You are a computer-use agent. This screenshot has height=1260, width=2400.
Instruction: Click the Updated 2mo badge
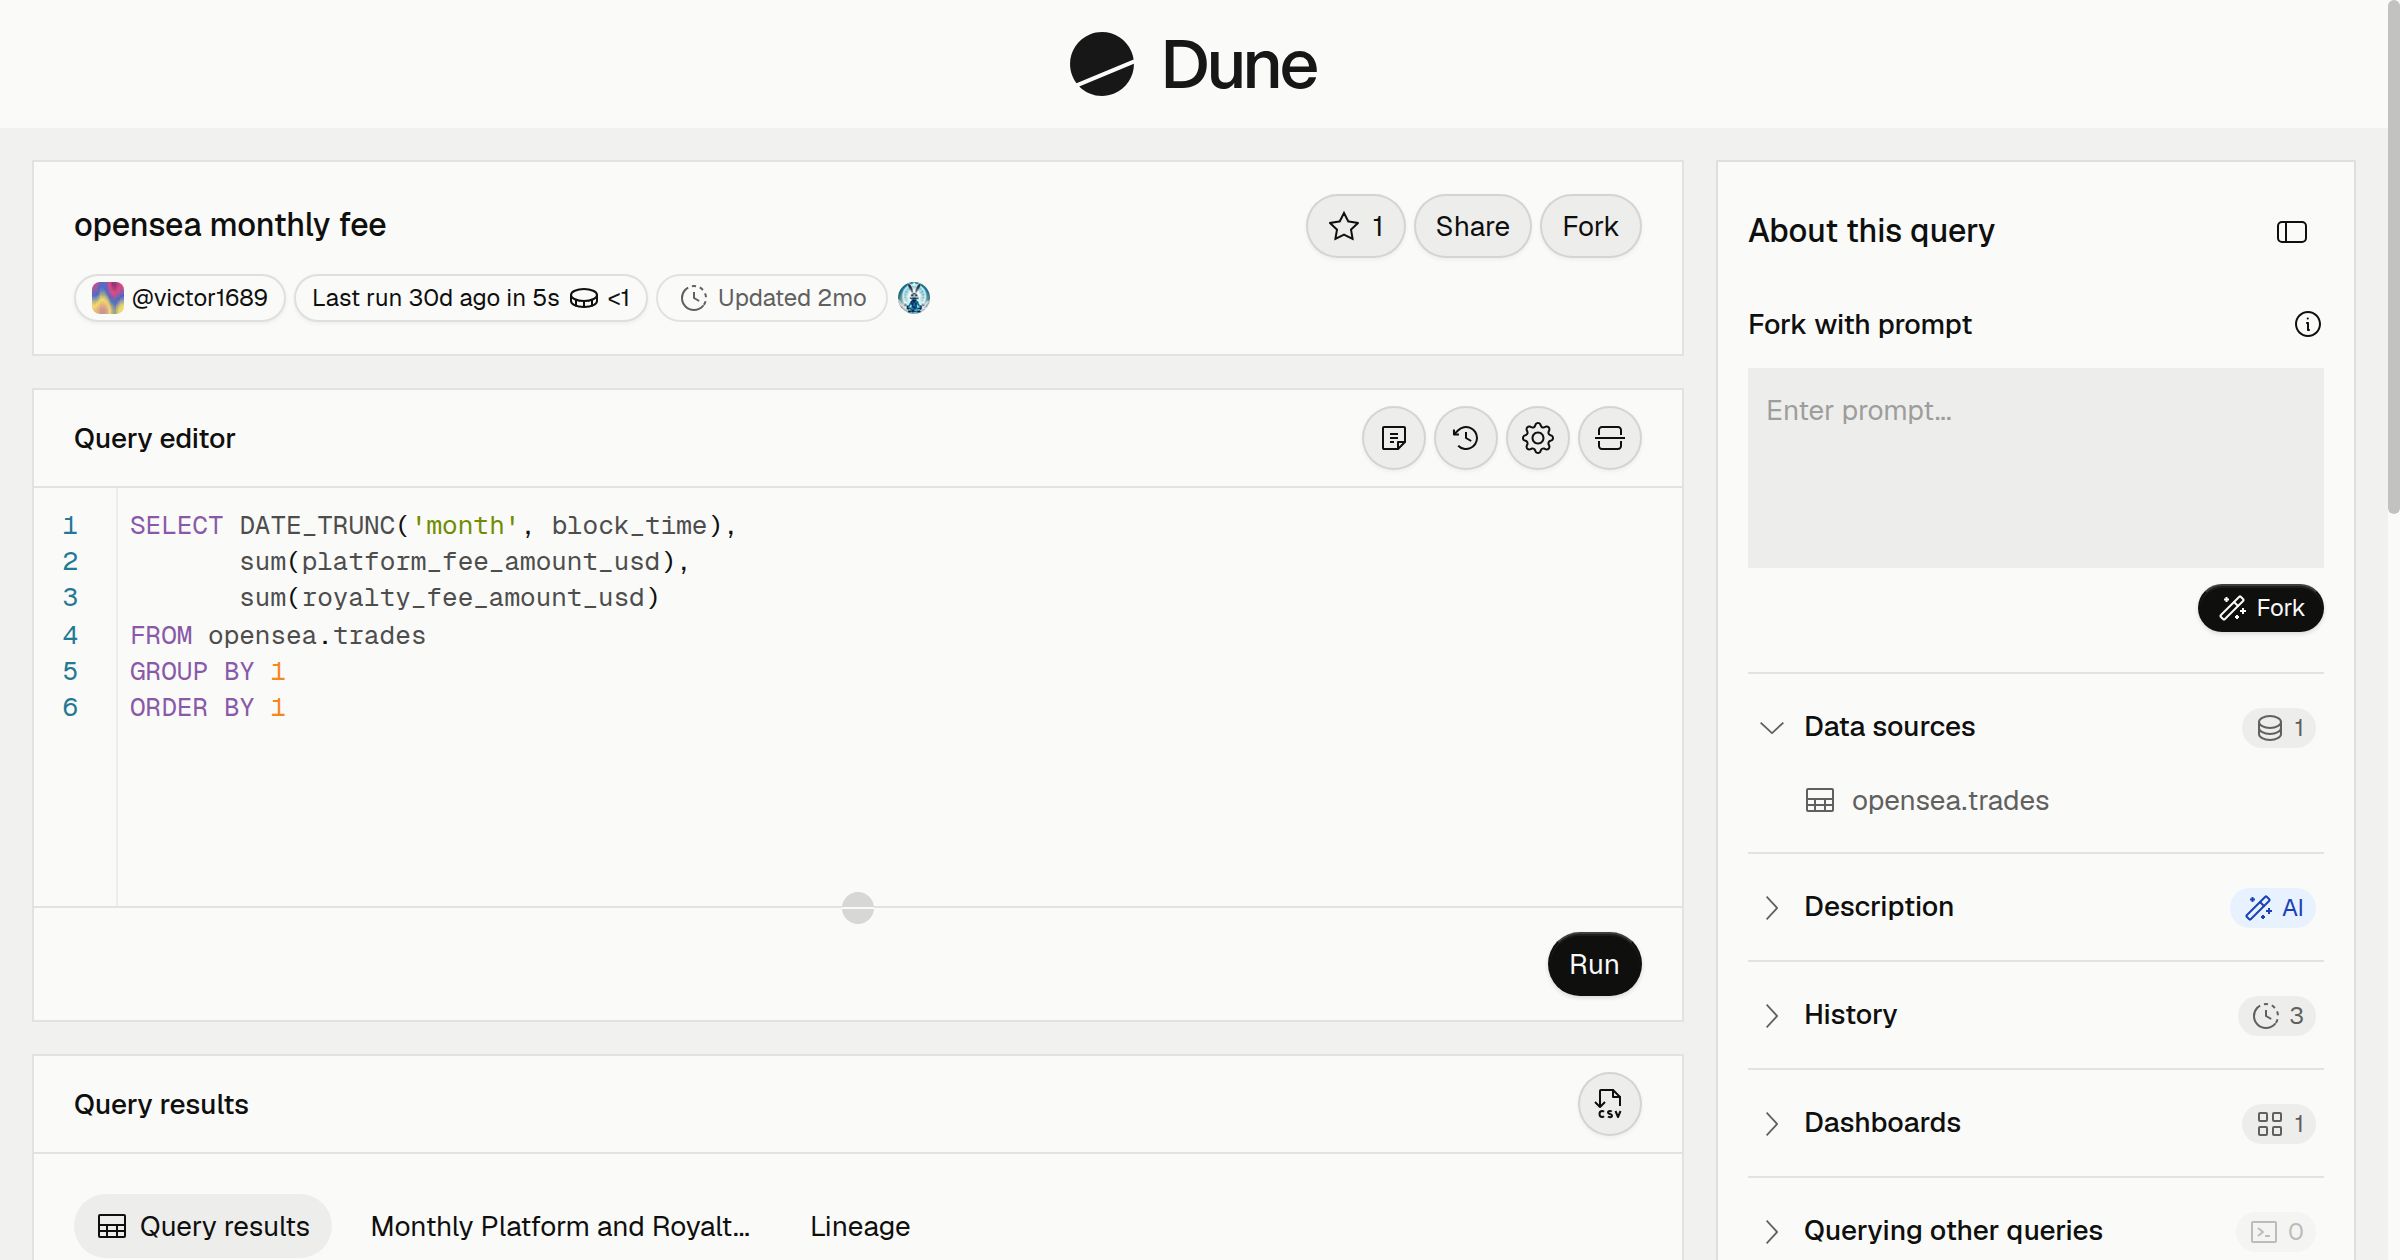point(771,298)
